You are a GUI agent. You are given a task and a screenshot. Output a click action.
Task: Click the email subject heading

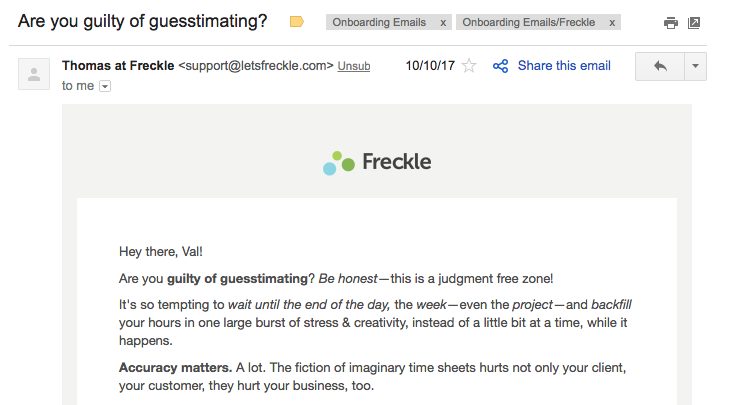(143, 21)
